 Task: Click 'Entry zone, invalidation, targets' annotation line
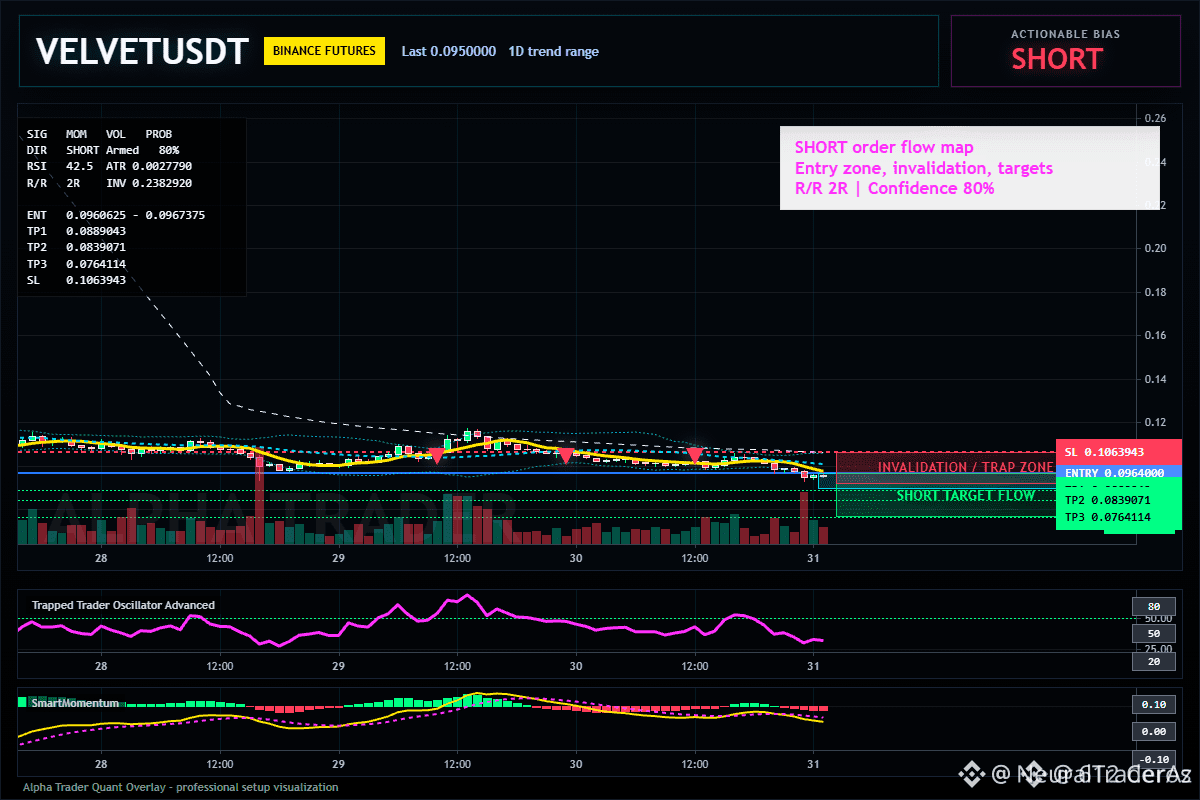click(924, 168)
